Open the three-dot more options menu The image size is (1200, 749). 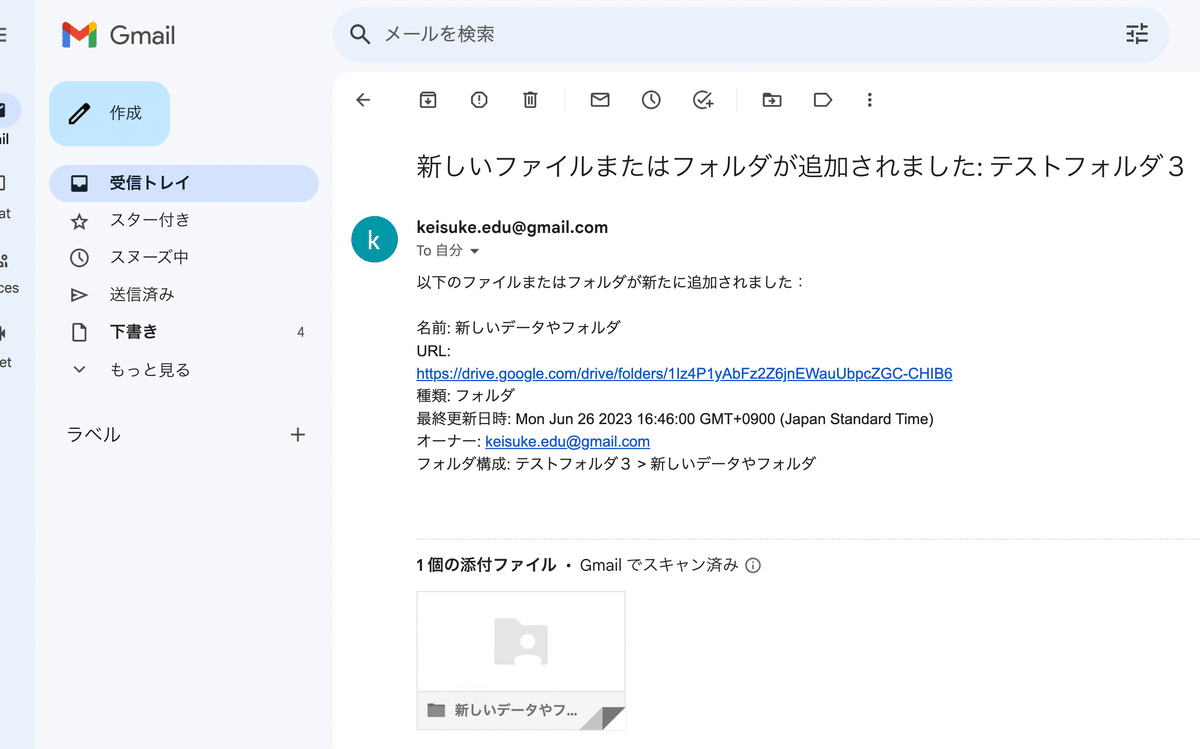tap(870, 100)
